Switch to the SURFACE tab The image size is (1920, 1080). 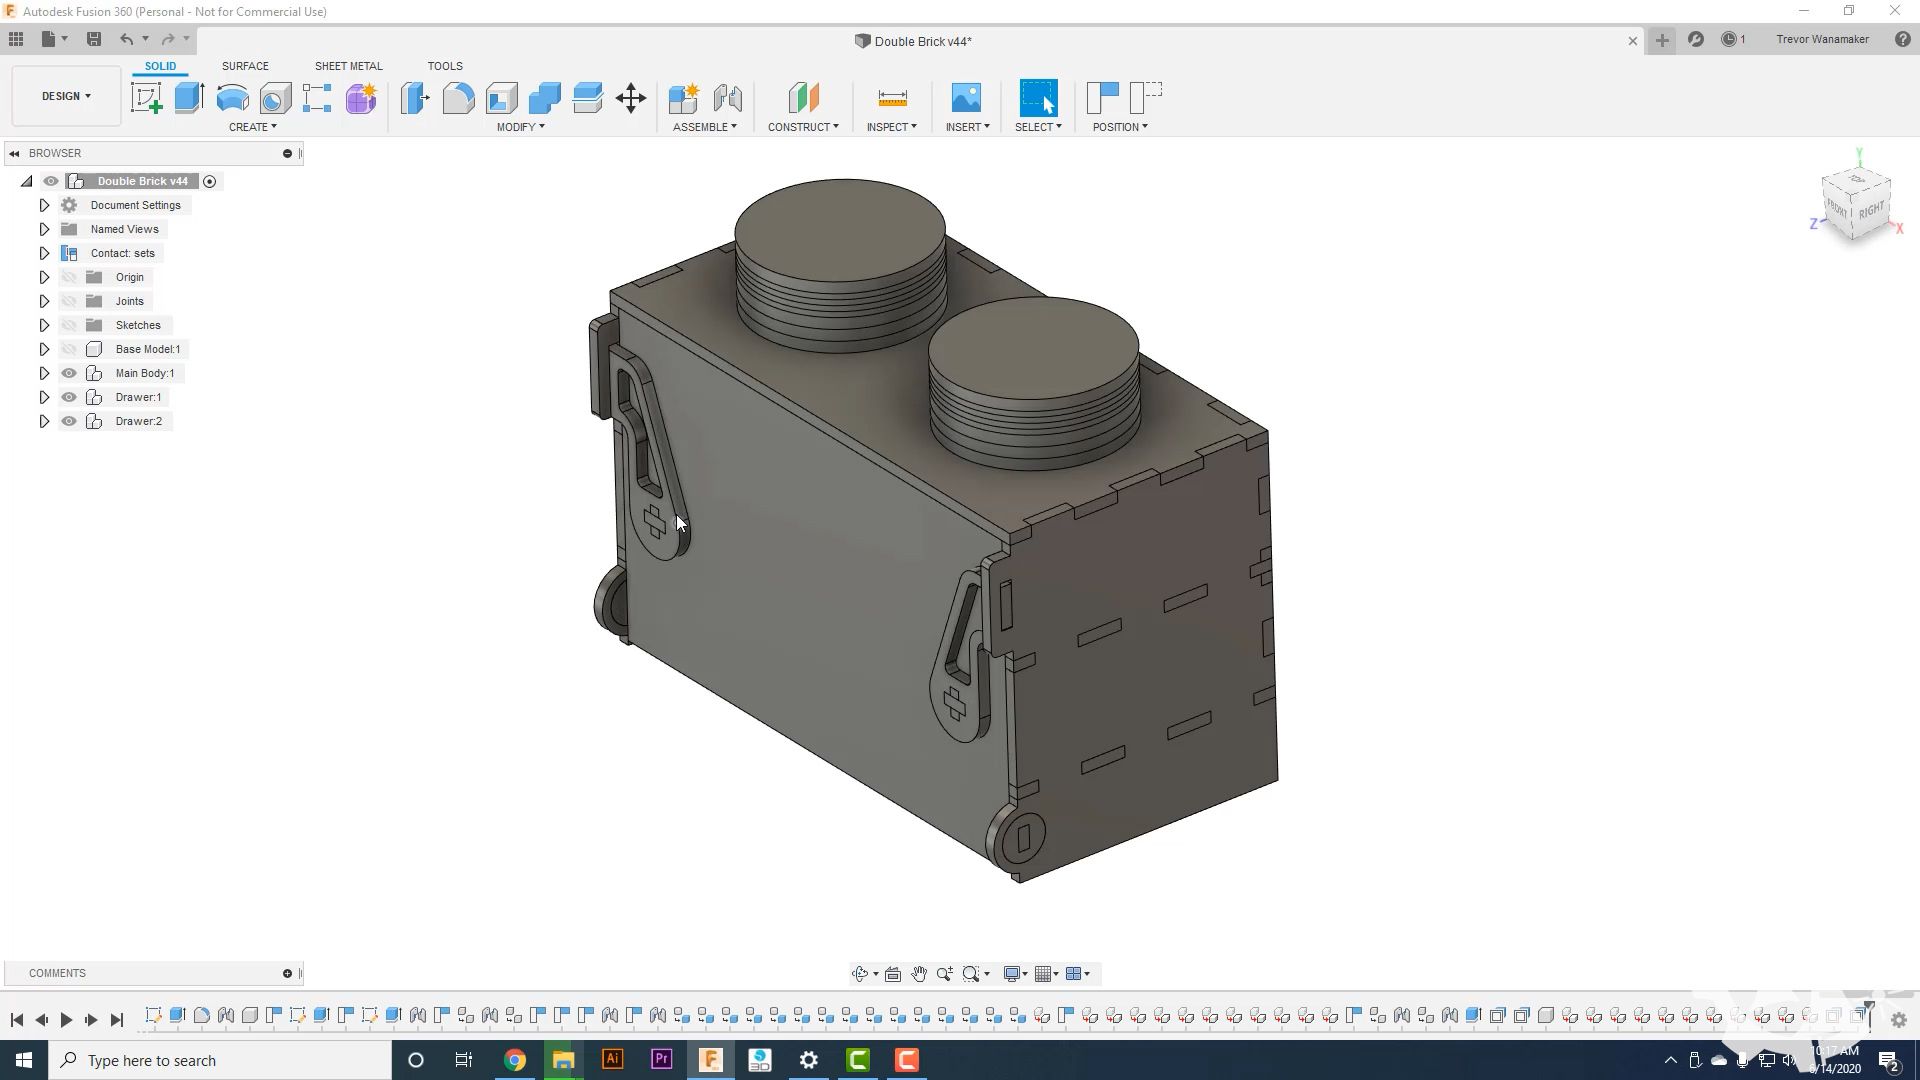[245, 66]
